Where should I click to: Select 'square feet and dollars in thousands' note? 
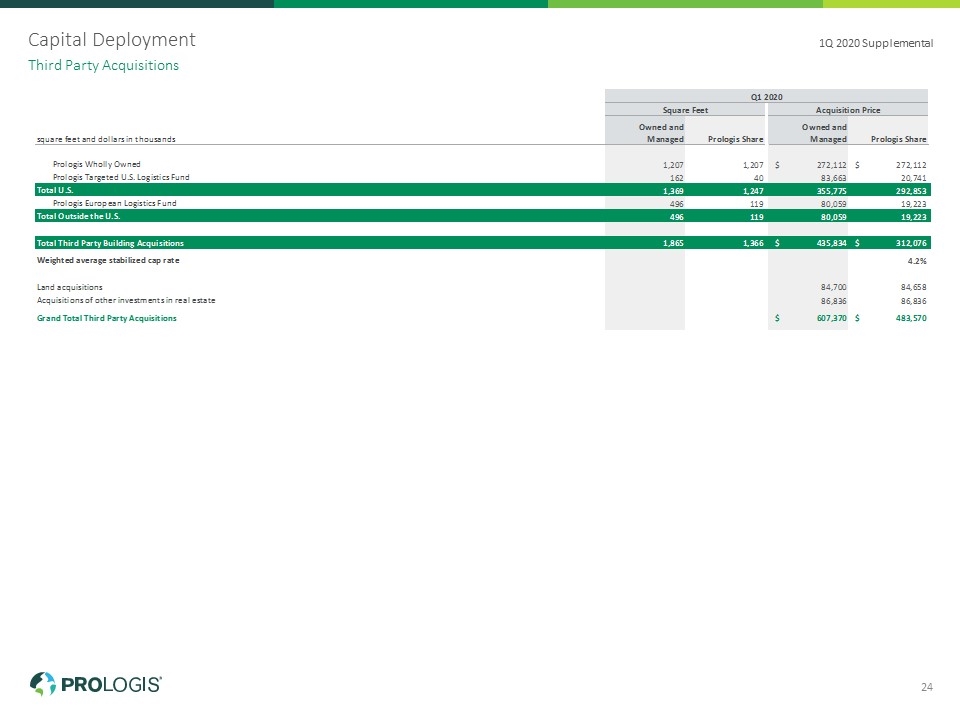pos(106,139)
